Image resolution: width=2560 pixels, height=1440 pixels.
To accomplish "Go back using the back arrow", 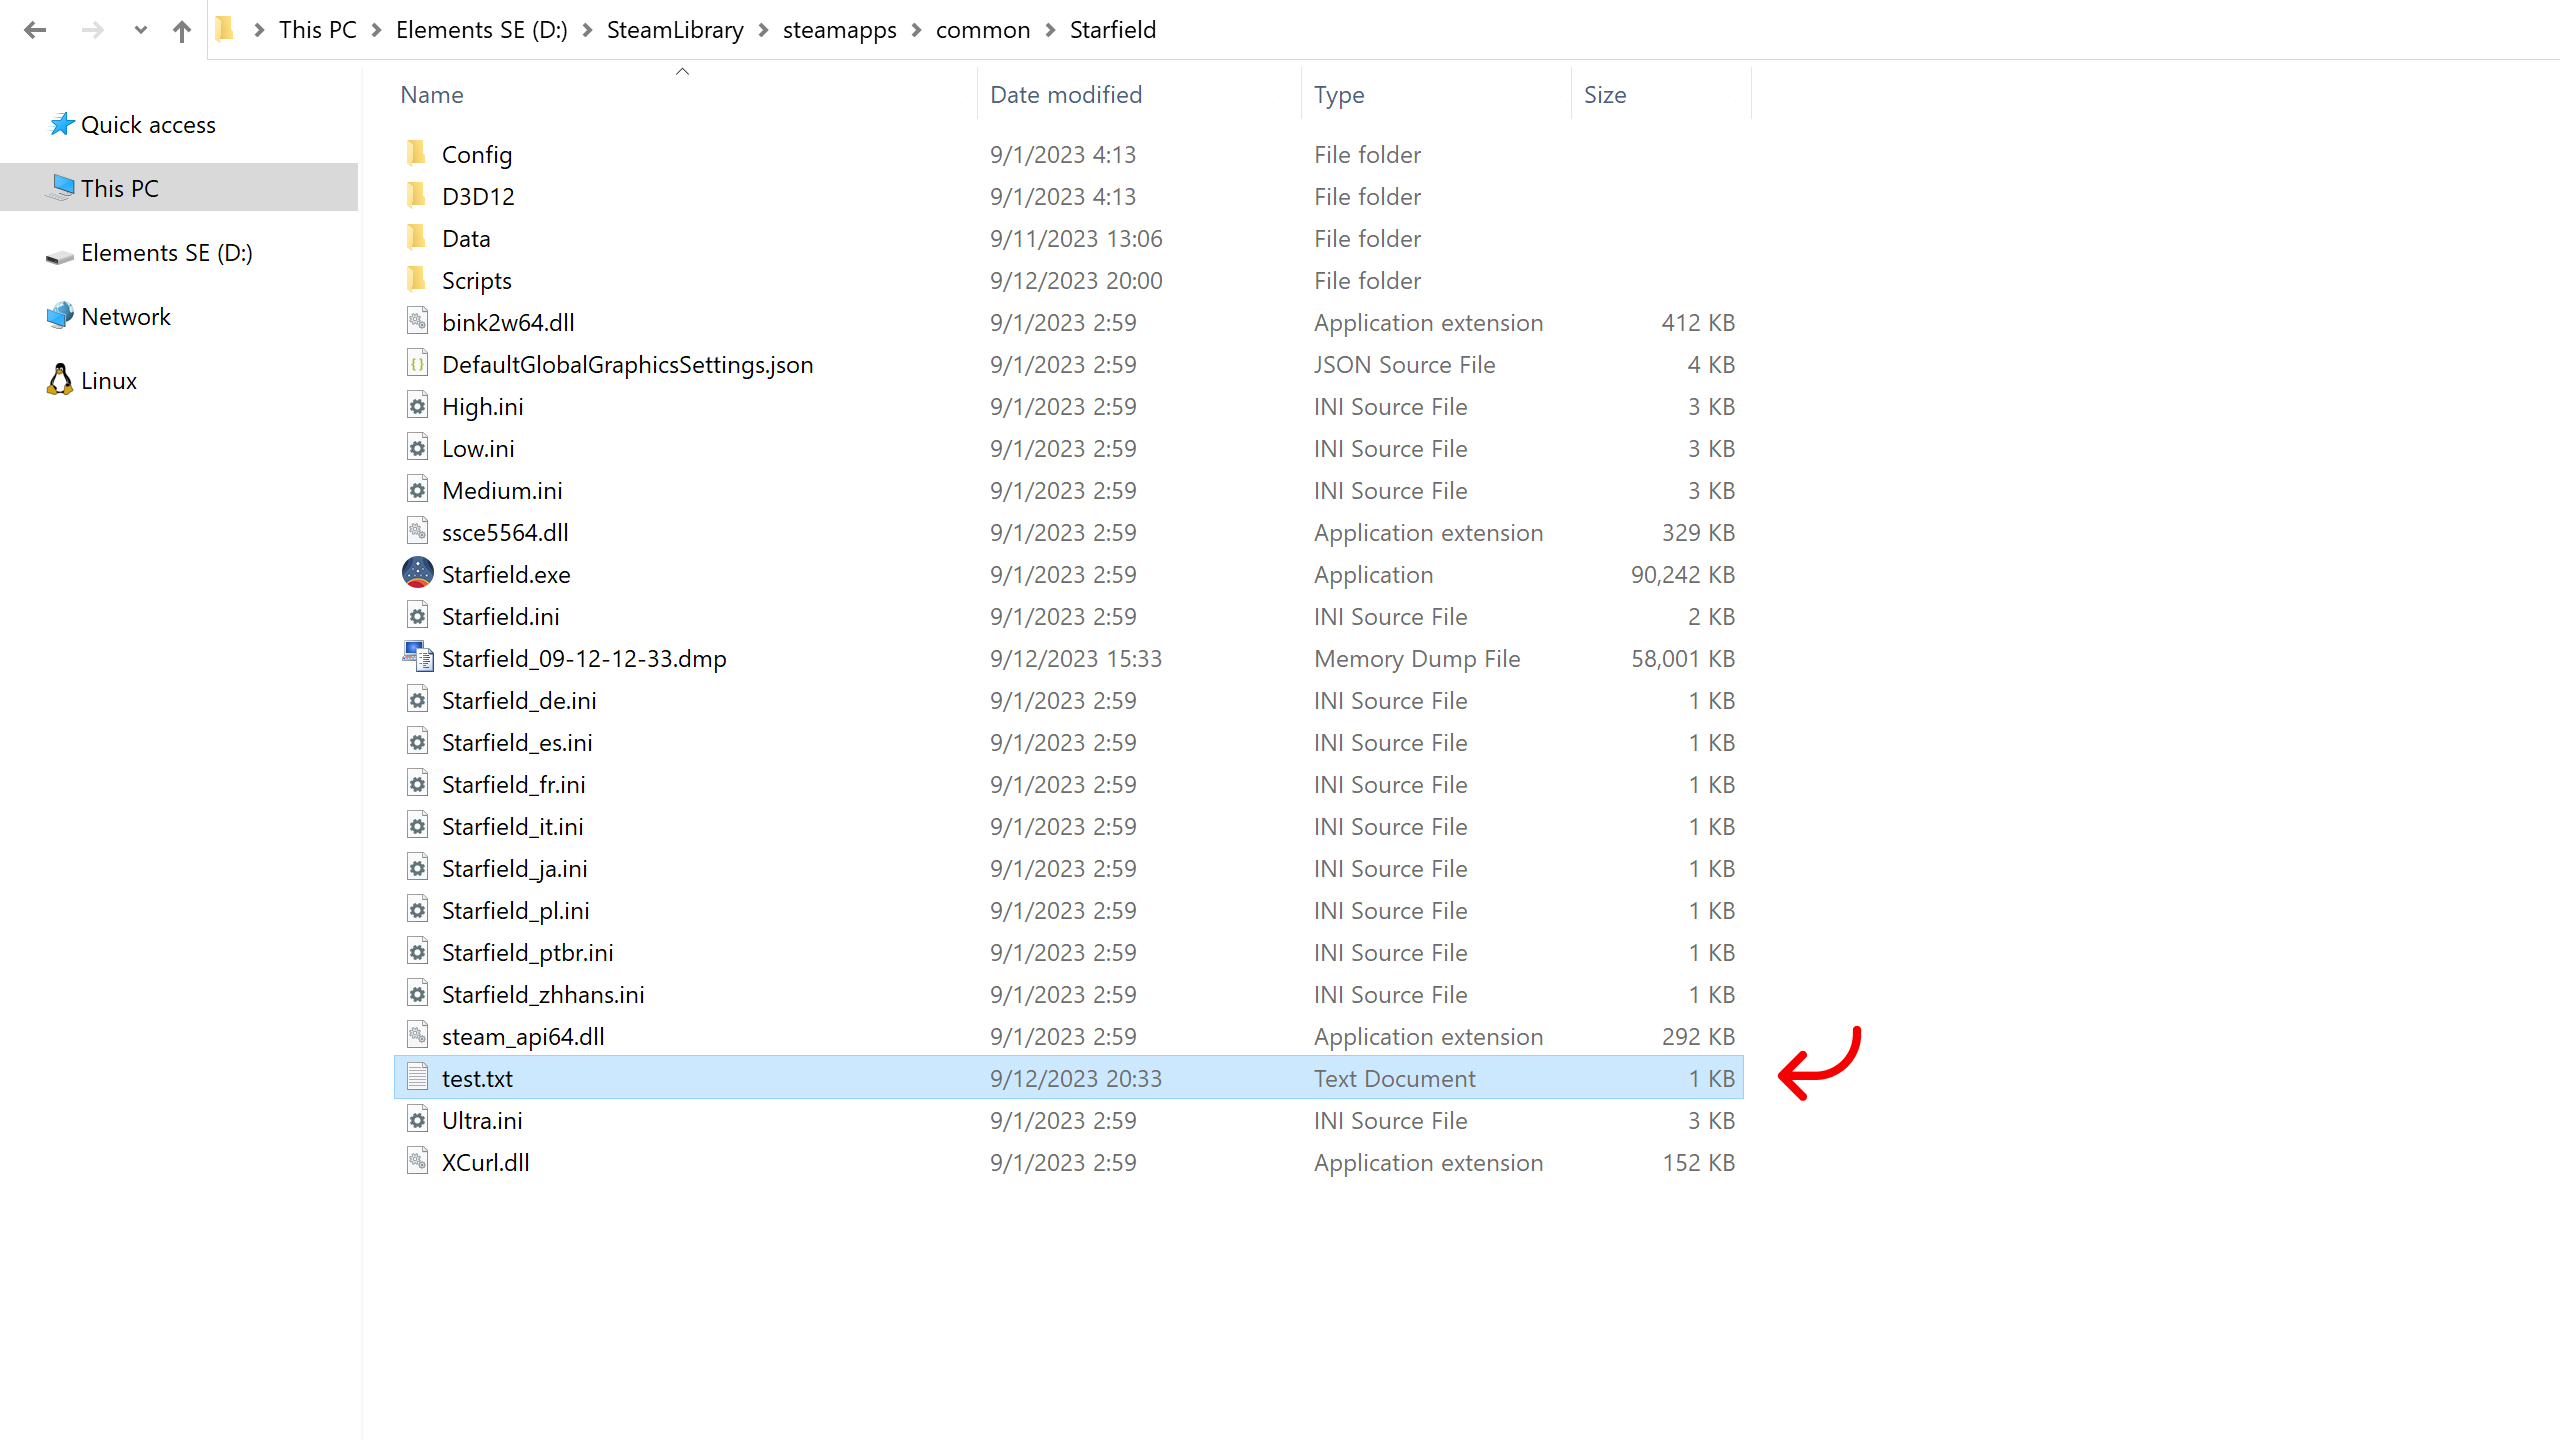I will (35, 30).
